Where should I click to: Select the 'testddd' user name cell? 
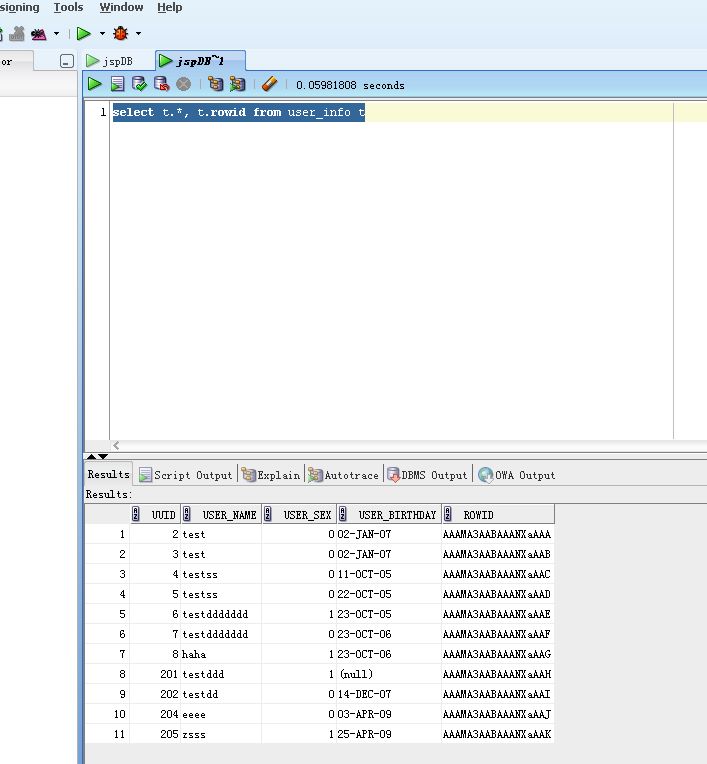coord(221,674)
